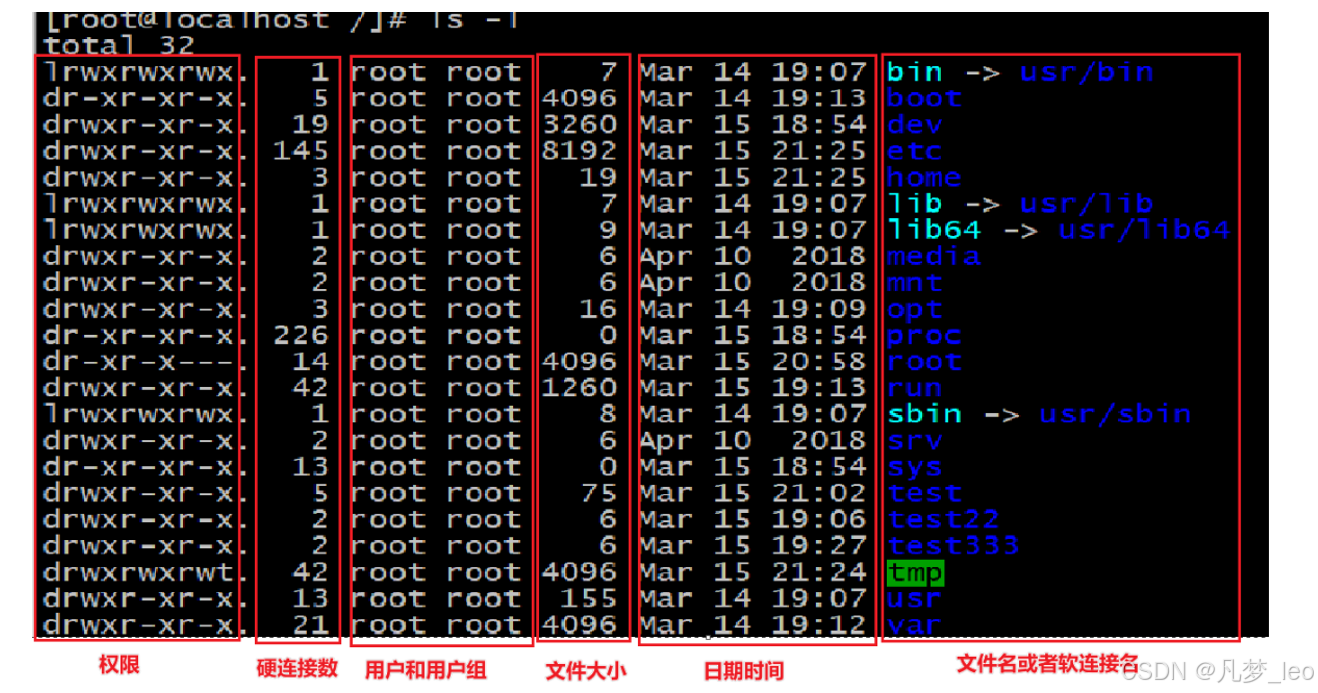Screen dimensions: 1318x693
Task: Select the cyan 'sbin' symlink name
Action: coord(924,414)
